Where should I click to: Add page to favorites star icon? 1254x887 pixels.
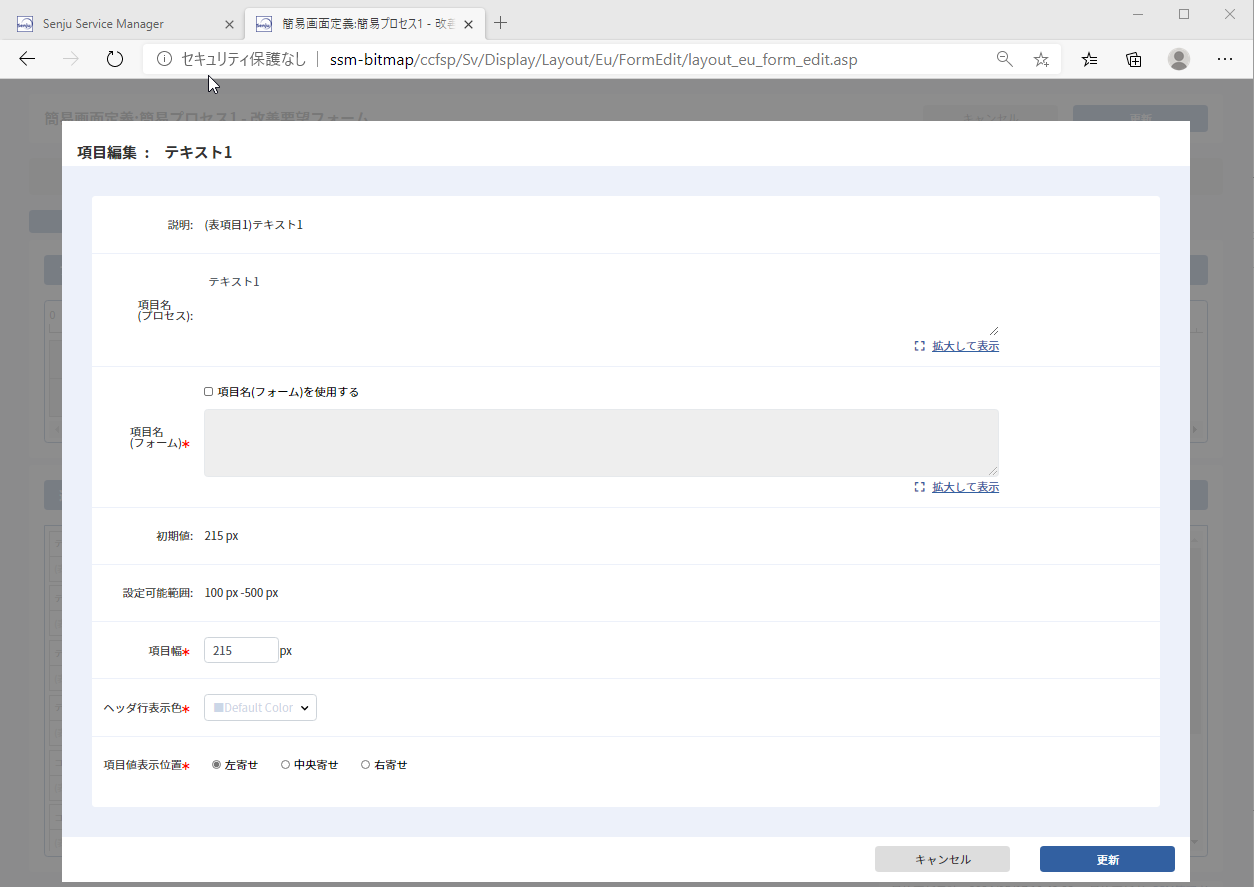pyautogui.click(x=1041, y=59)
